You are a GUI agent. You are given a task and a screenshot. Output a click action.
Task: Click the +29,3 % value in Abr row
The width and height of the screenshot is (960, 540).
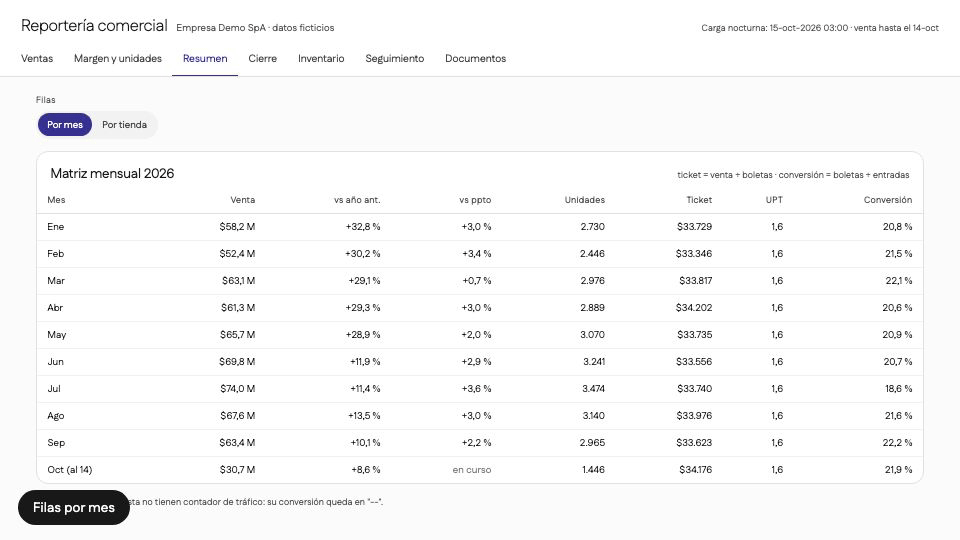point(363,307)
